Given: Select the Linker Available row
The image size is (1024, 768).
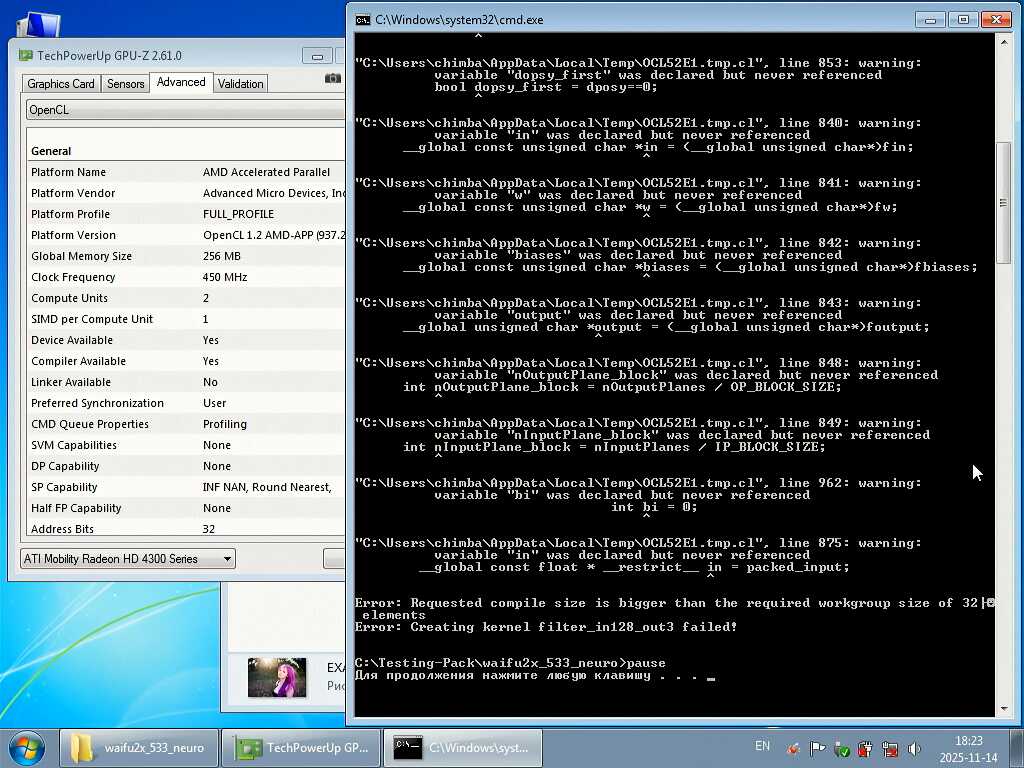Looking at the screenshot, I should (187, 382).
